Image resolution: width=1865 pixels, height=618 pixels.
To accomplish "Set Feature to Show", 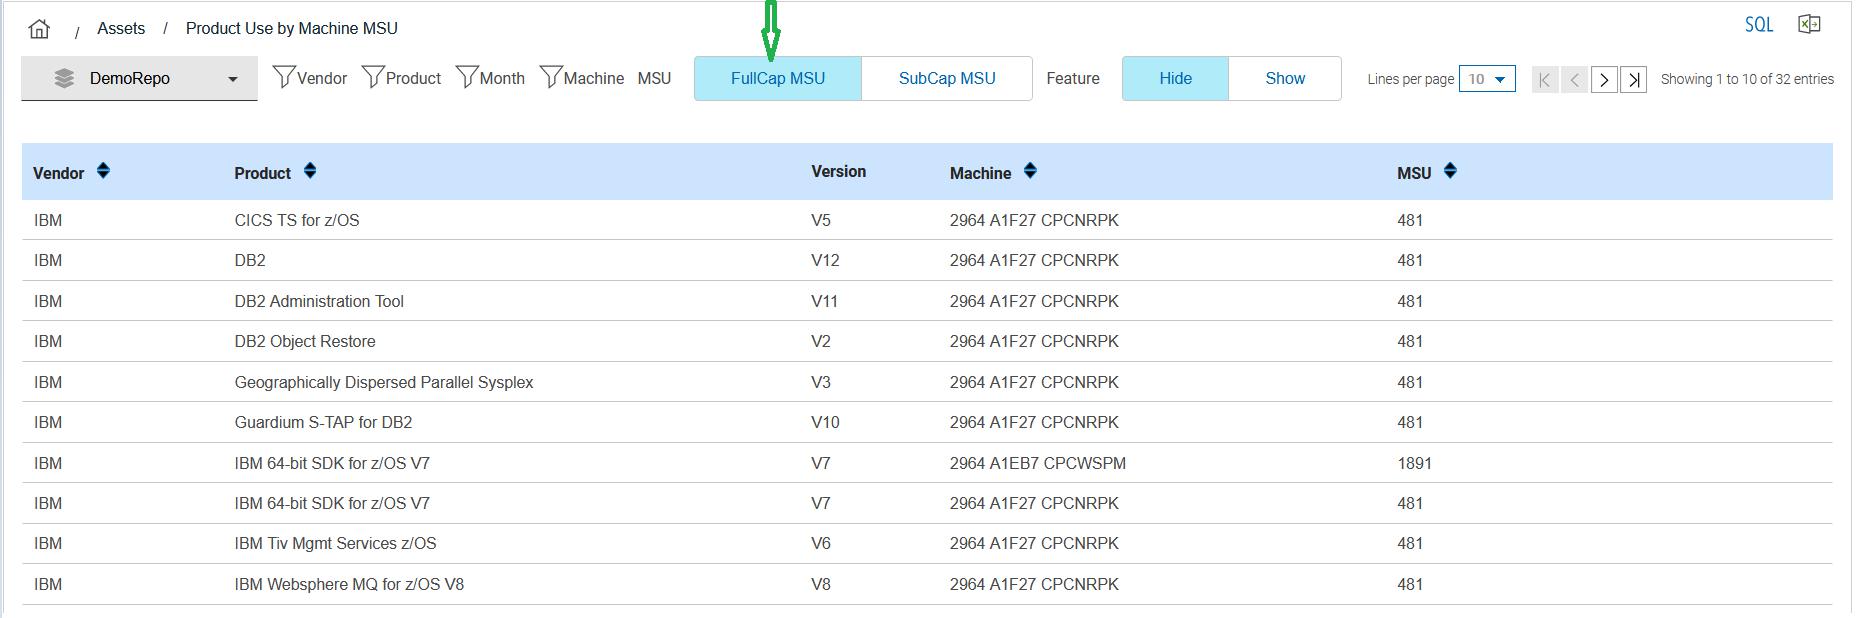I will pyautogui.click(x=1285, y=78).
